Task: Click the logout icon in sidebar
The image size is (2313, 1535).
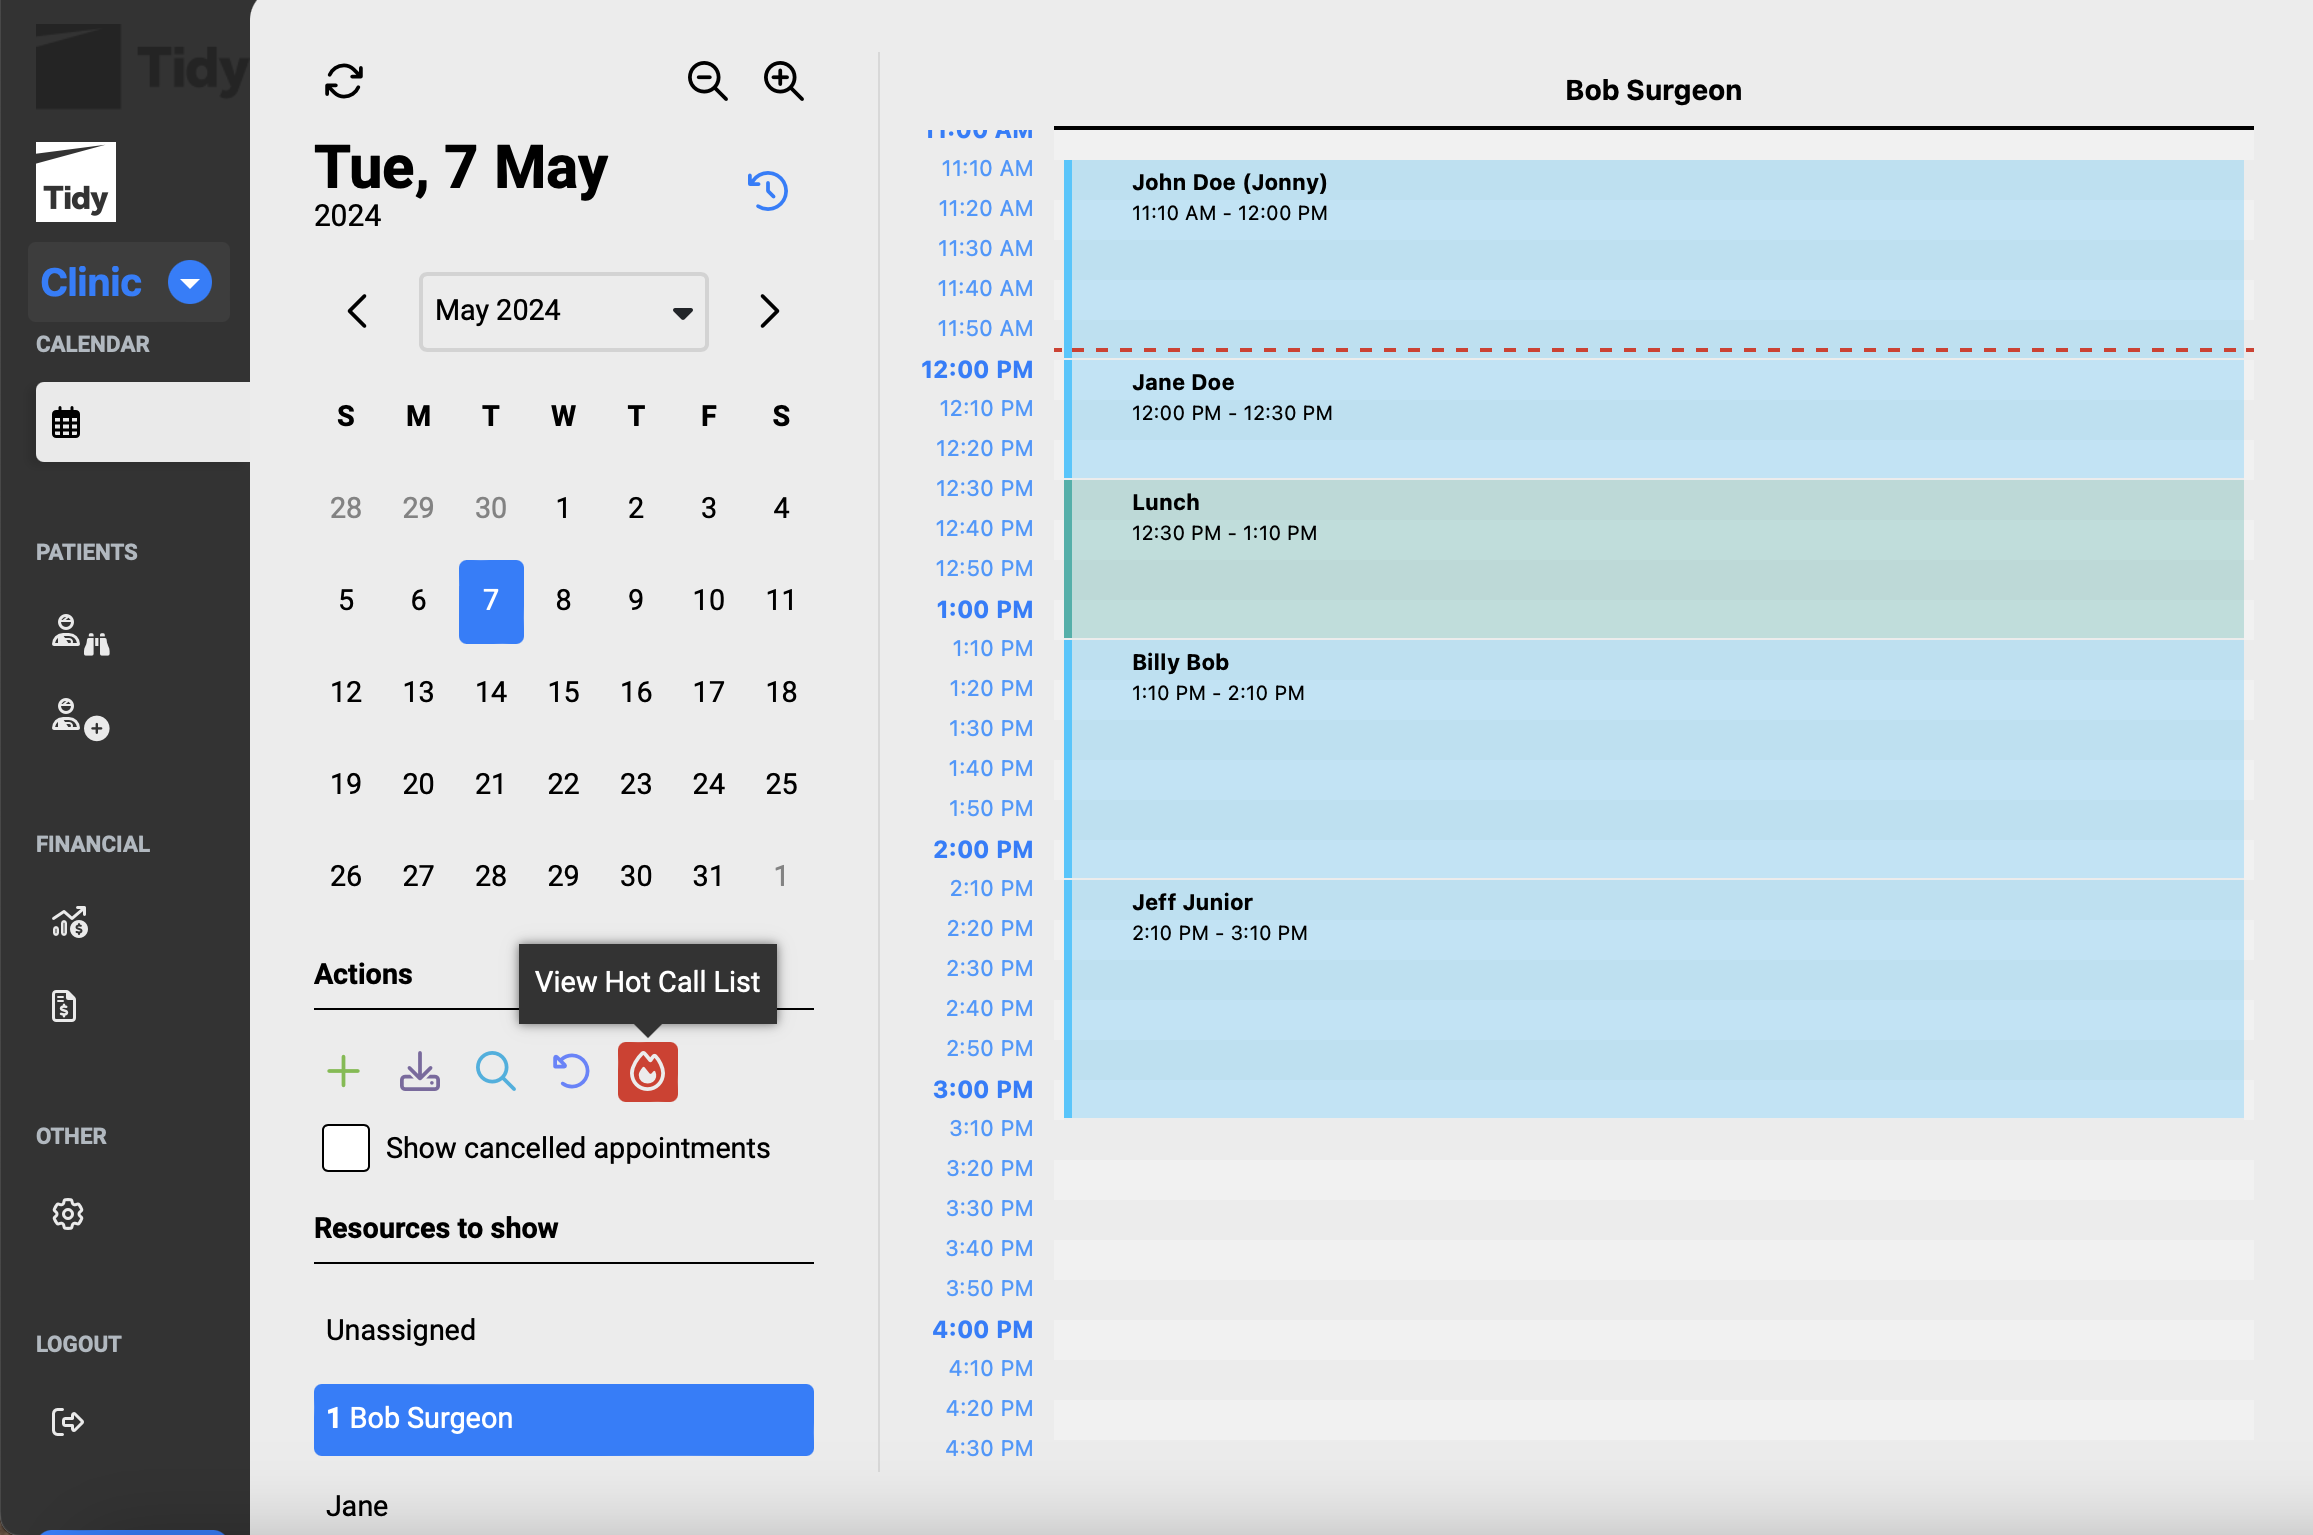Action: tap(68, 1422)
